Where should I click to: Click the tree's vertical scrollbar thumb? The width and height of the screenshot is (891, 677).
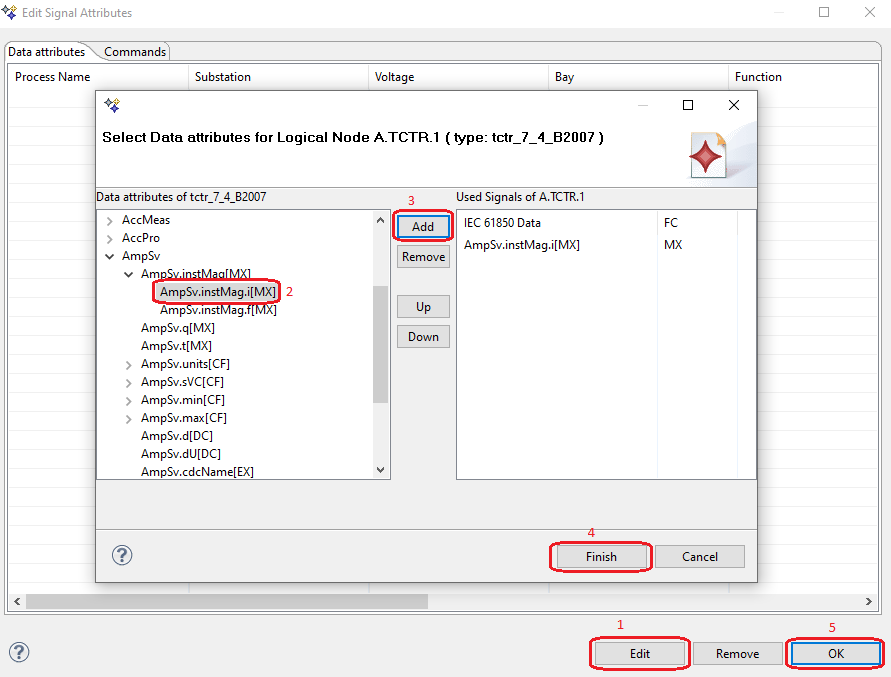pyautogui.click(x=380, y=343)
